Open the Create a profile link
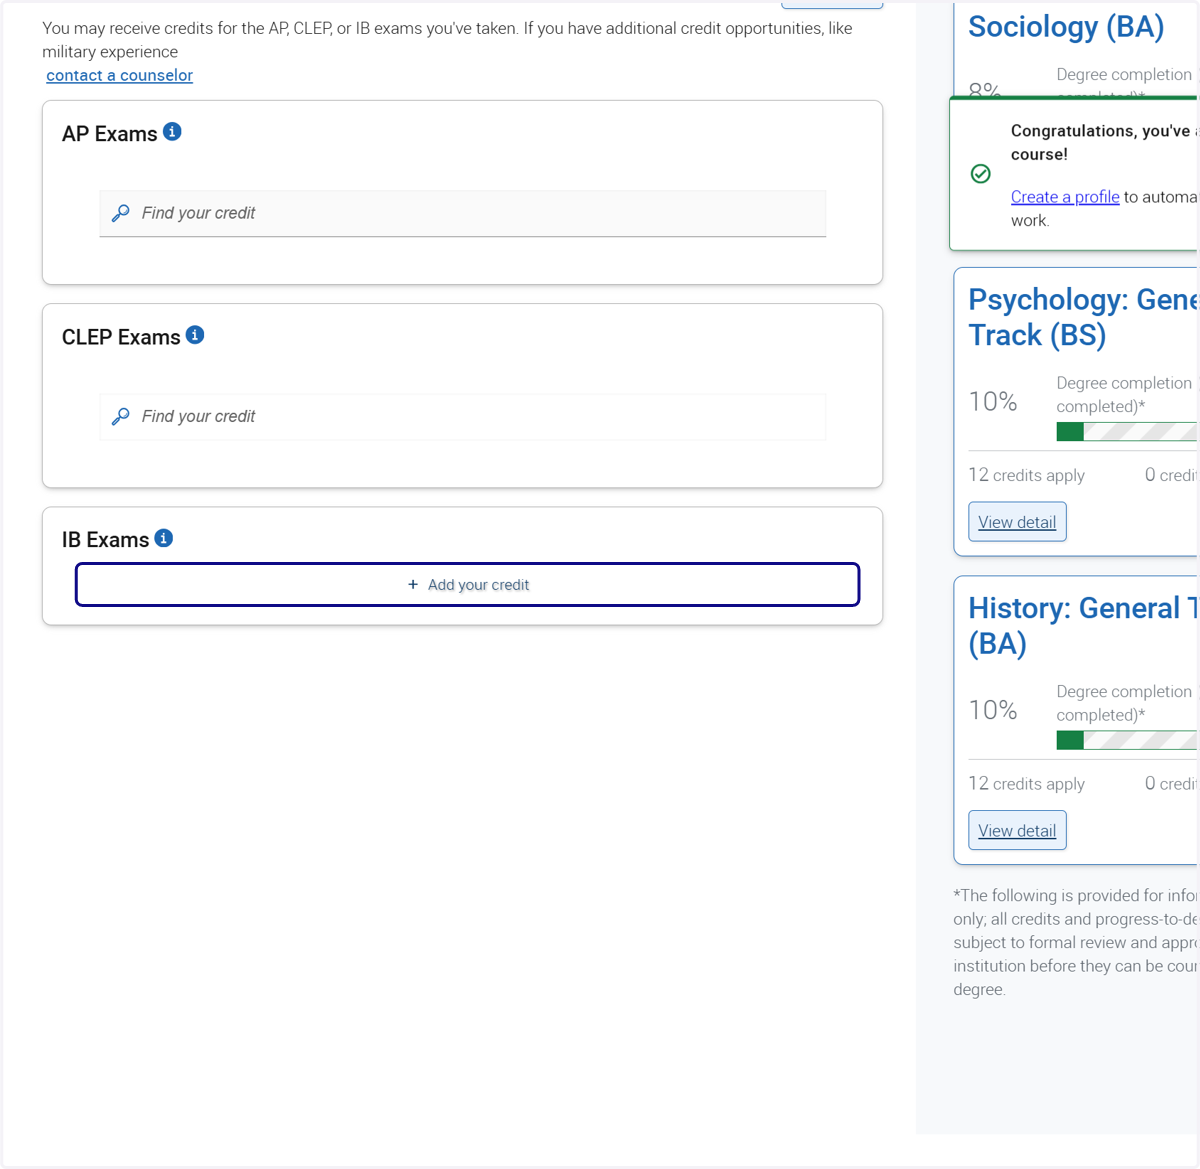Screen dimensions: 1200x1169 click(1065, 197)
